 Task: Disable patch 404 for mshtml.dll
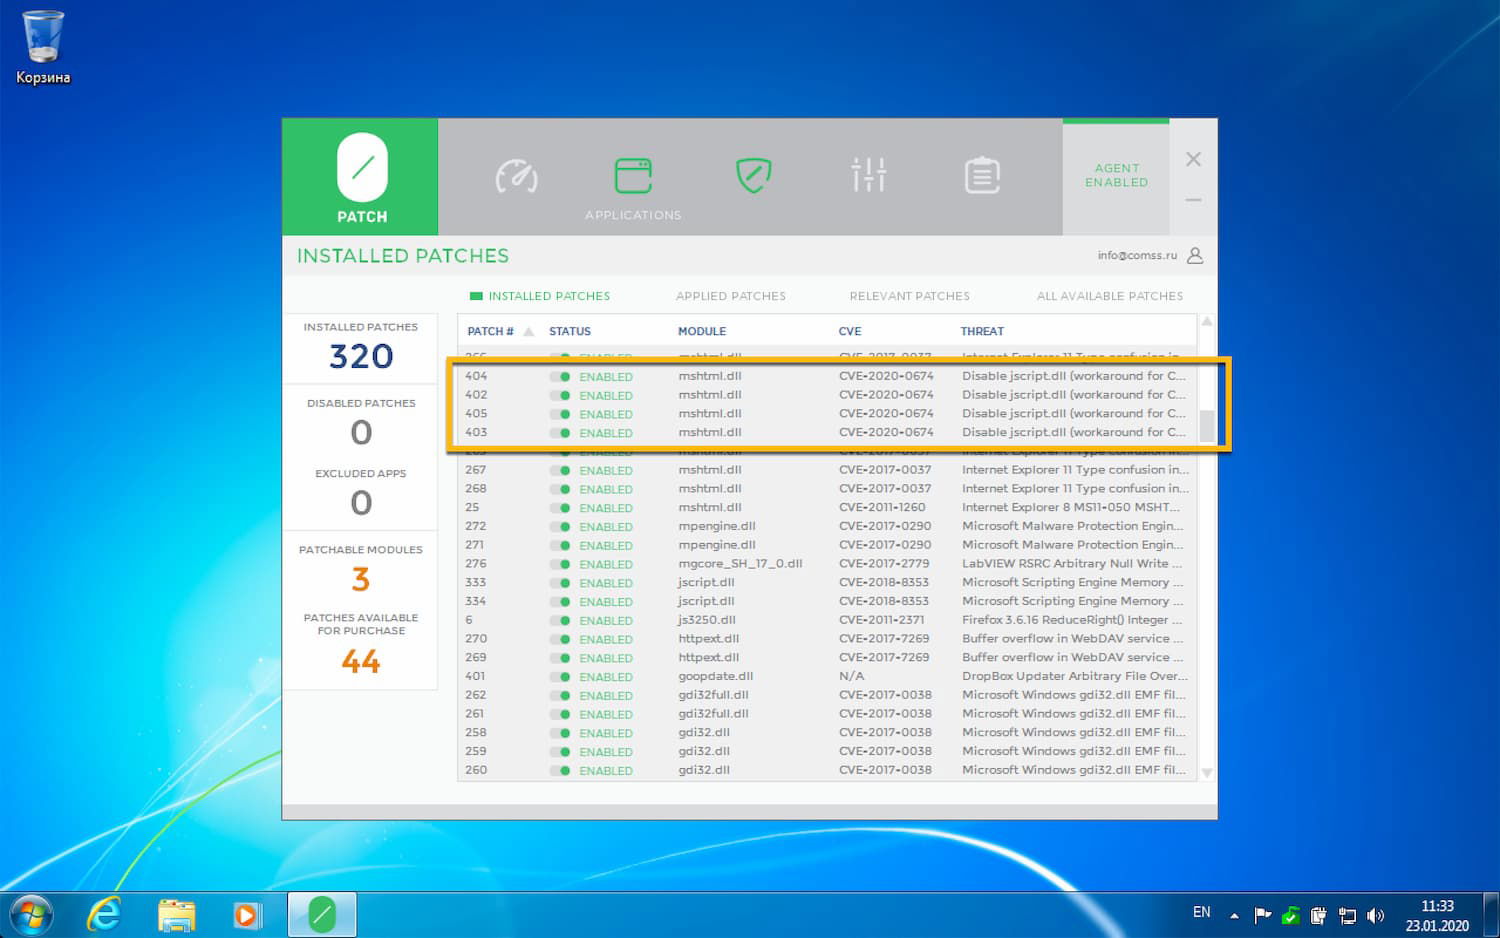(x=558, y=376)
